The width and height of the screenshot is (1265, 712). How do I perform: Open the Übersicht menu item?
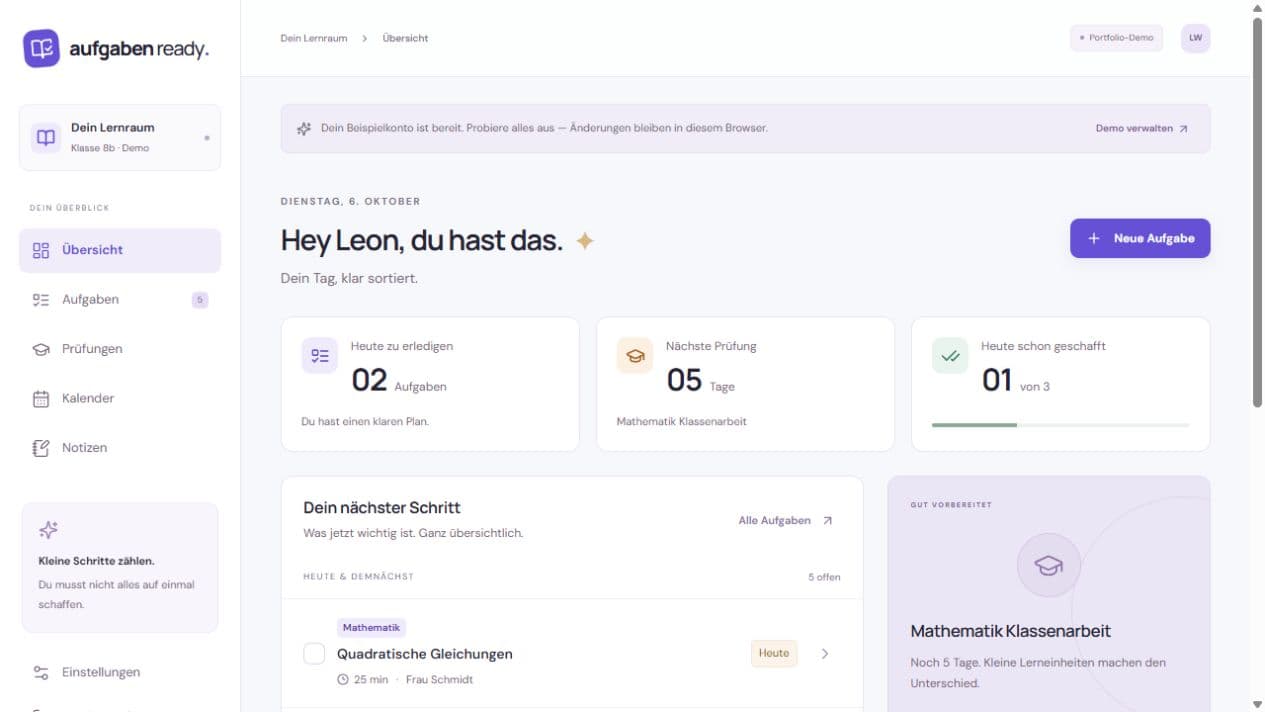click(120, 250)
